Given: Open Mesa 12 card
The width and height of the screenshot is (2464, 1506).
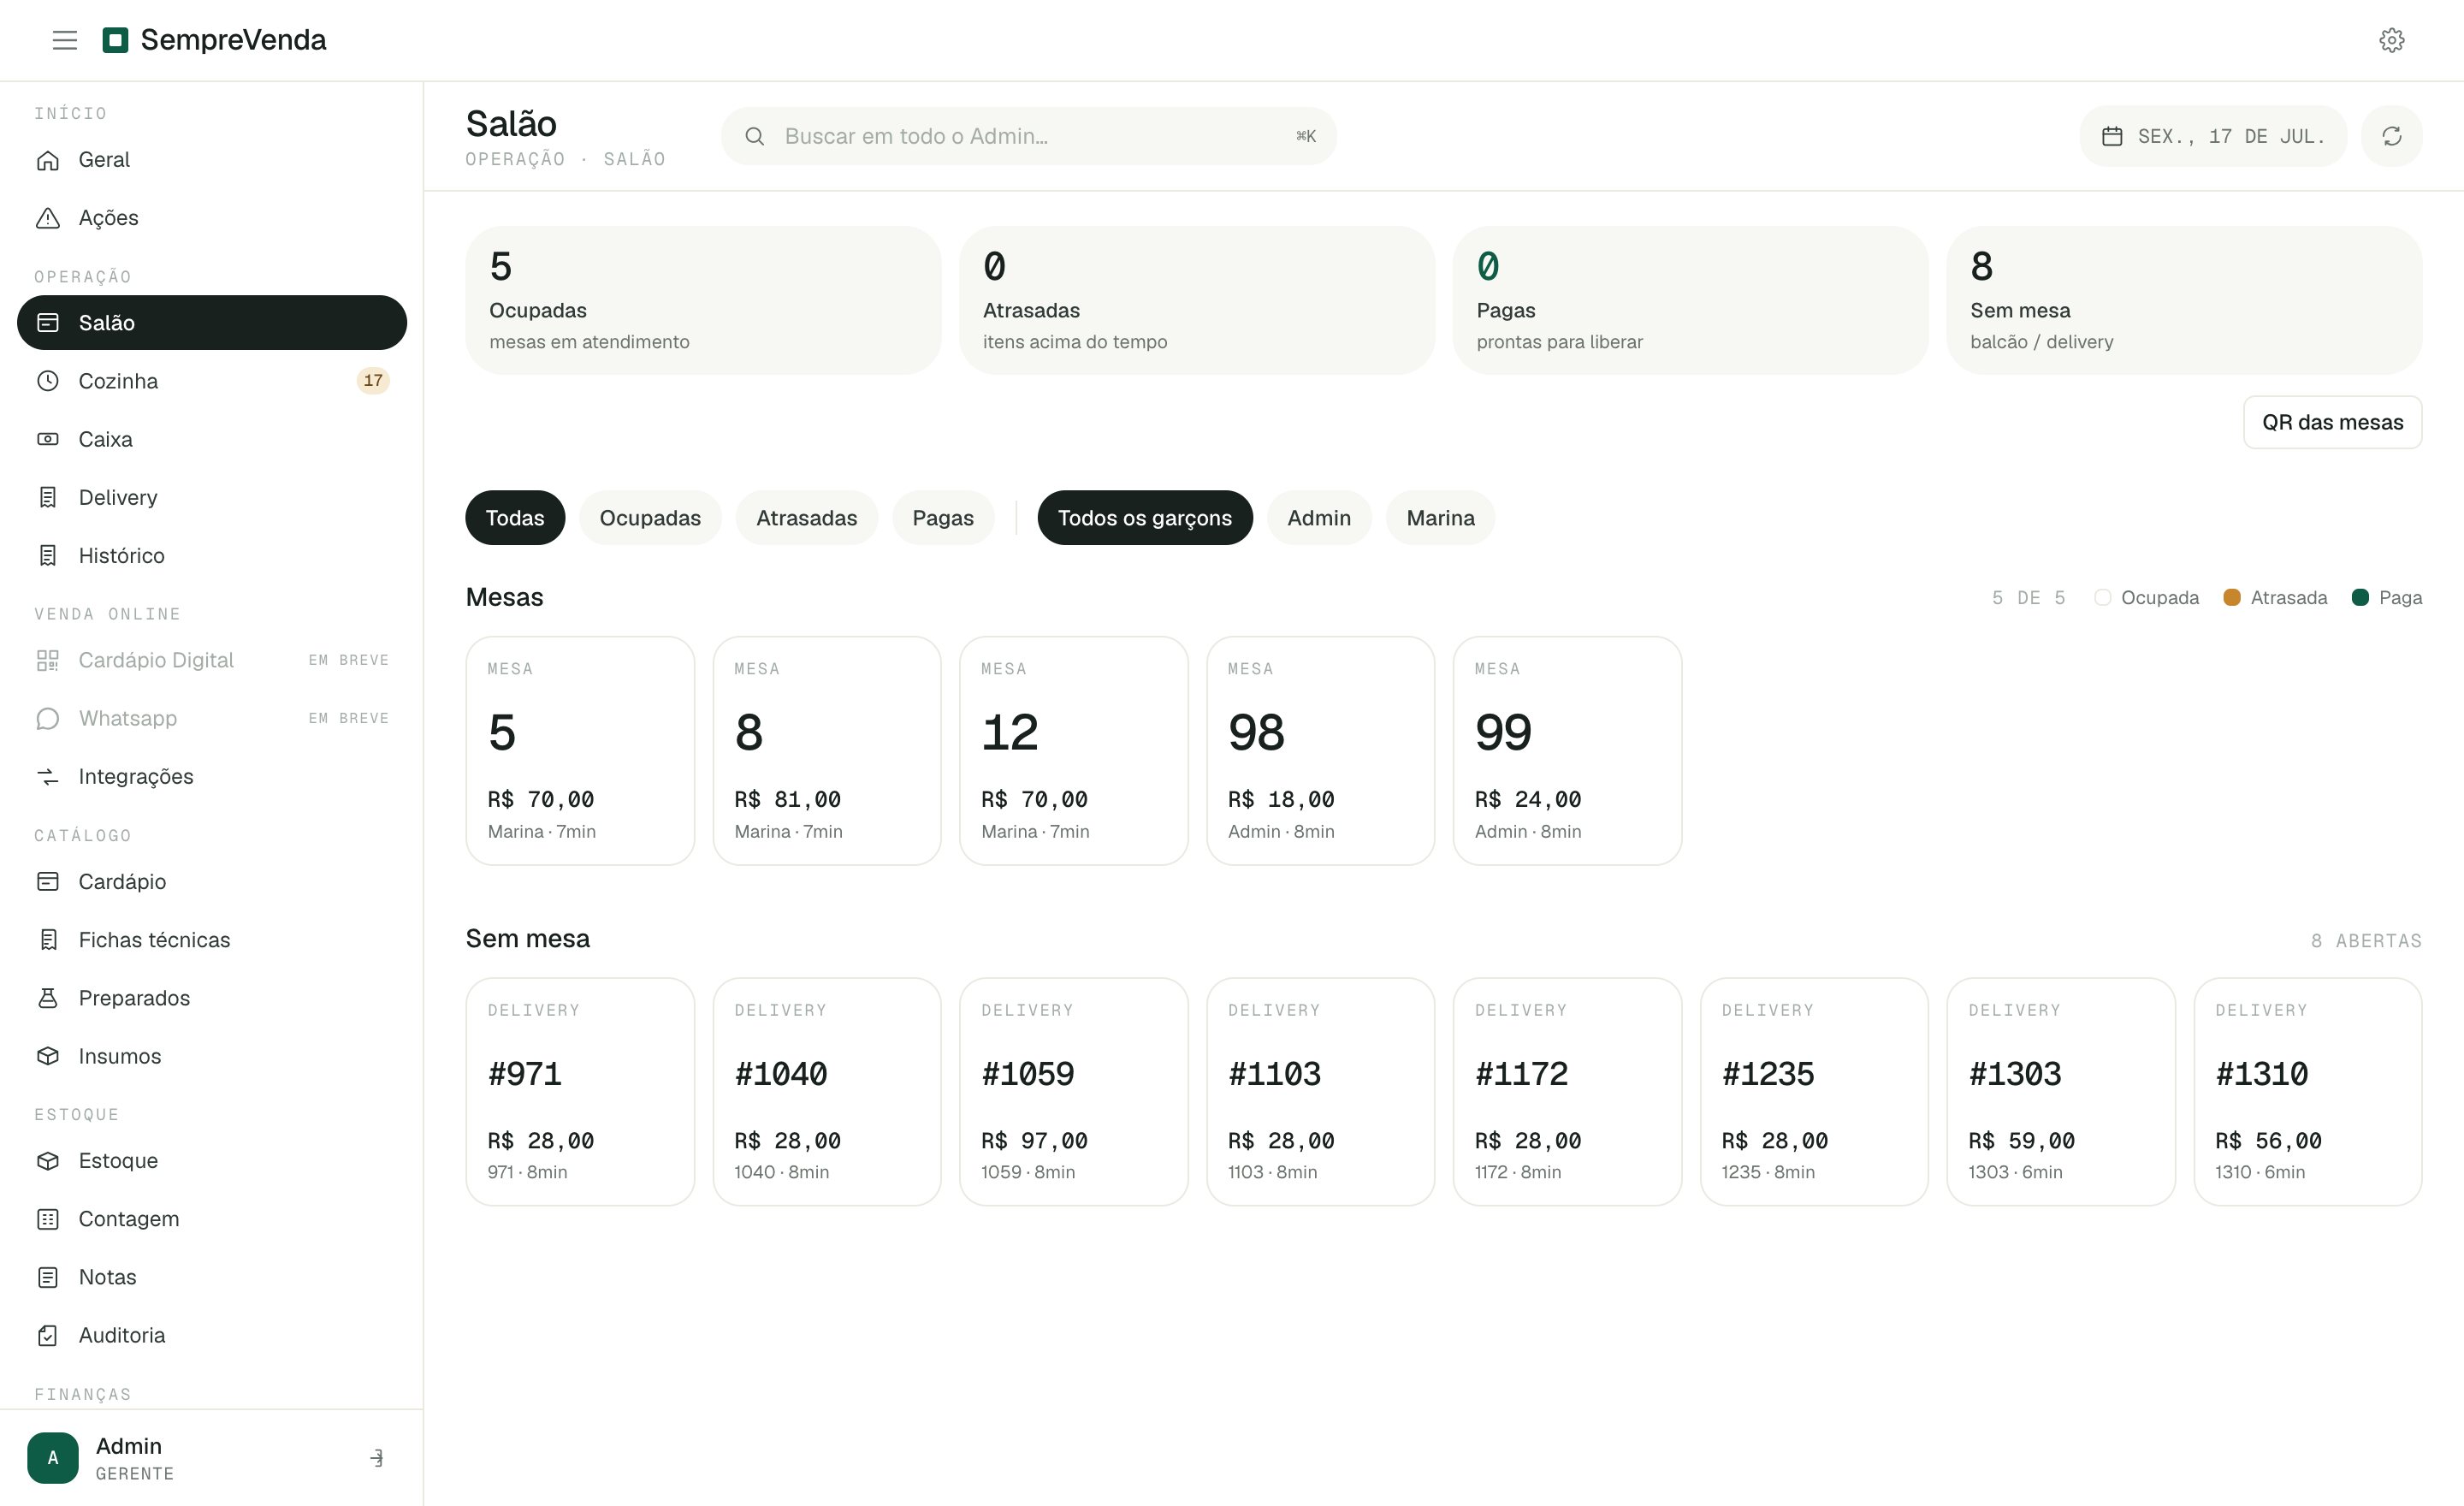Looking at the screenshot, I should click(1074, 751).
